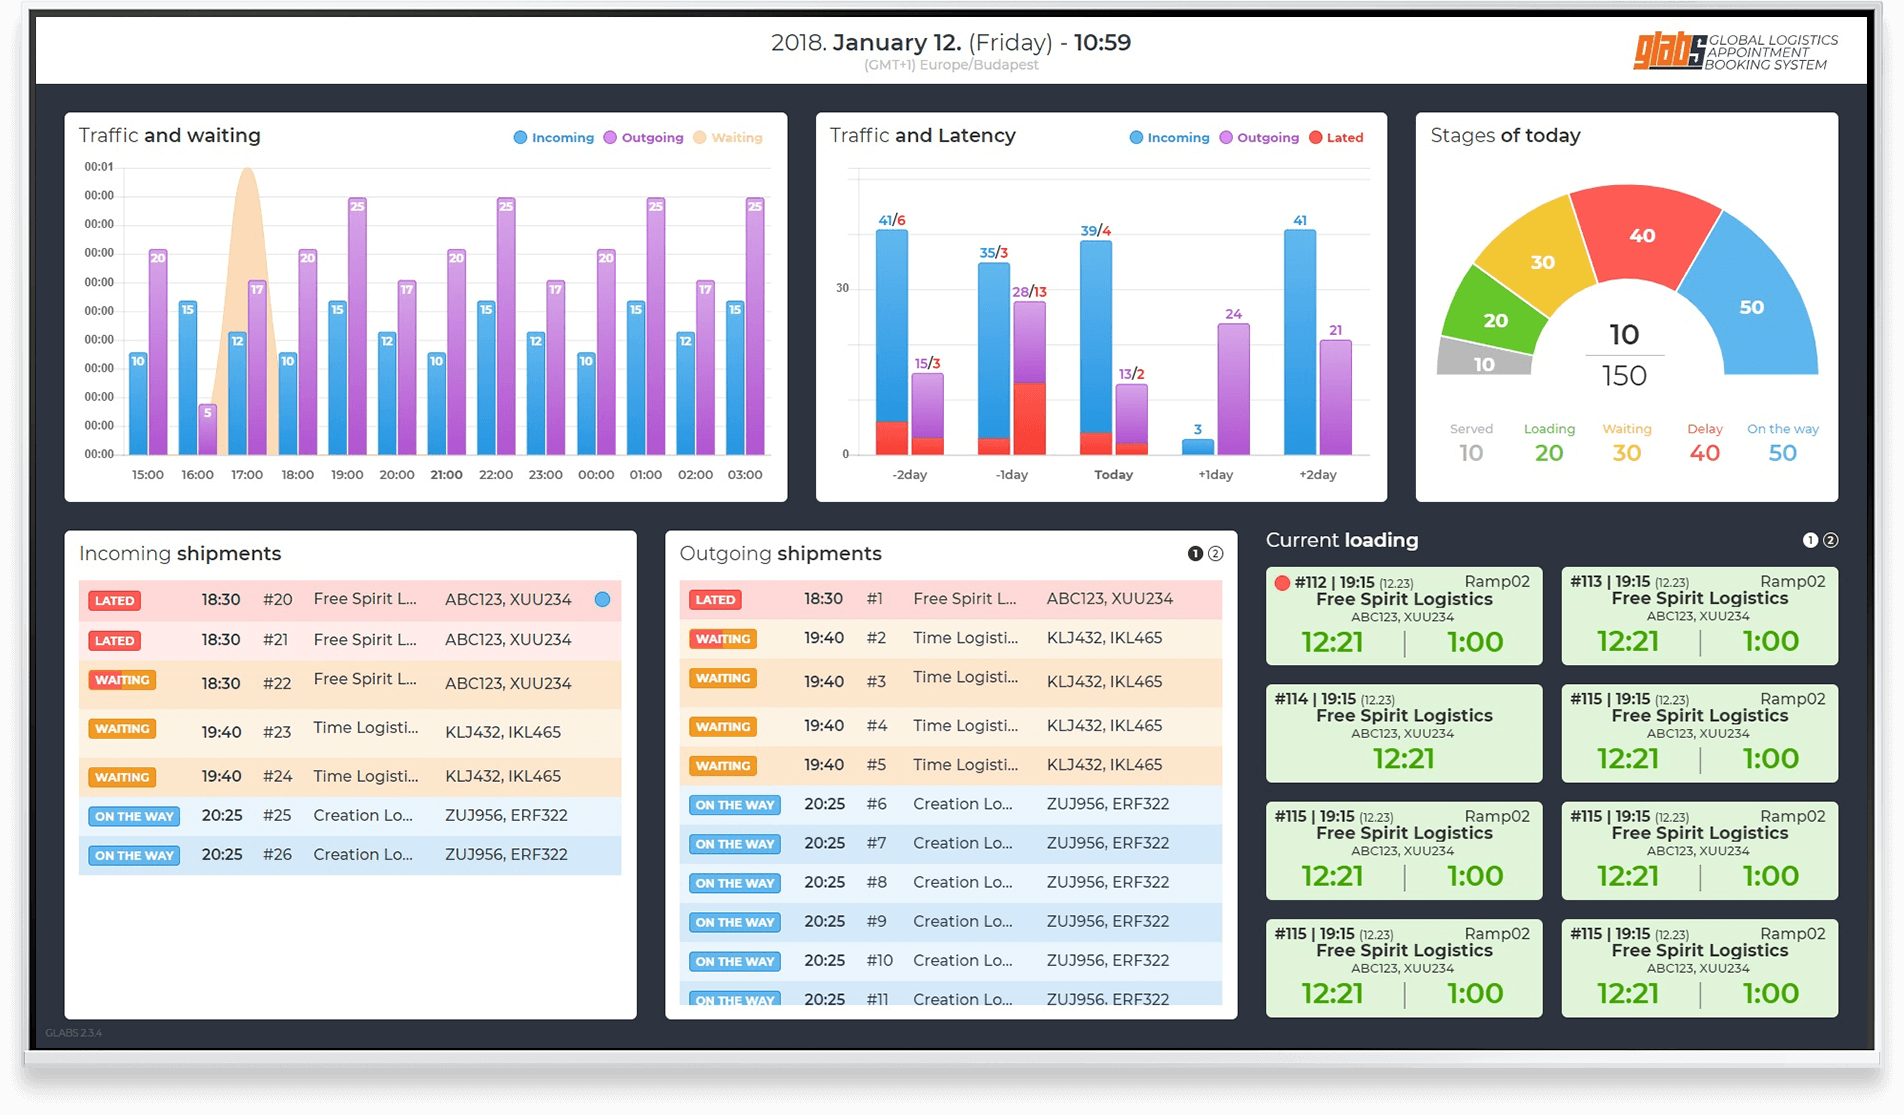Select ON THE WAY badge on incoming #25
The image size is (1904, 1115).
(x=134, y=817)
